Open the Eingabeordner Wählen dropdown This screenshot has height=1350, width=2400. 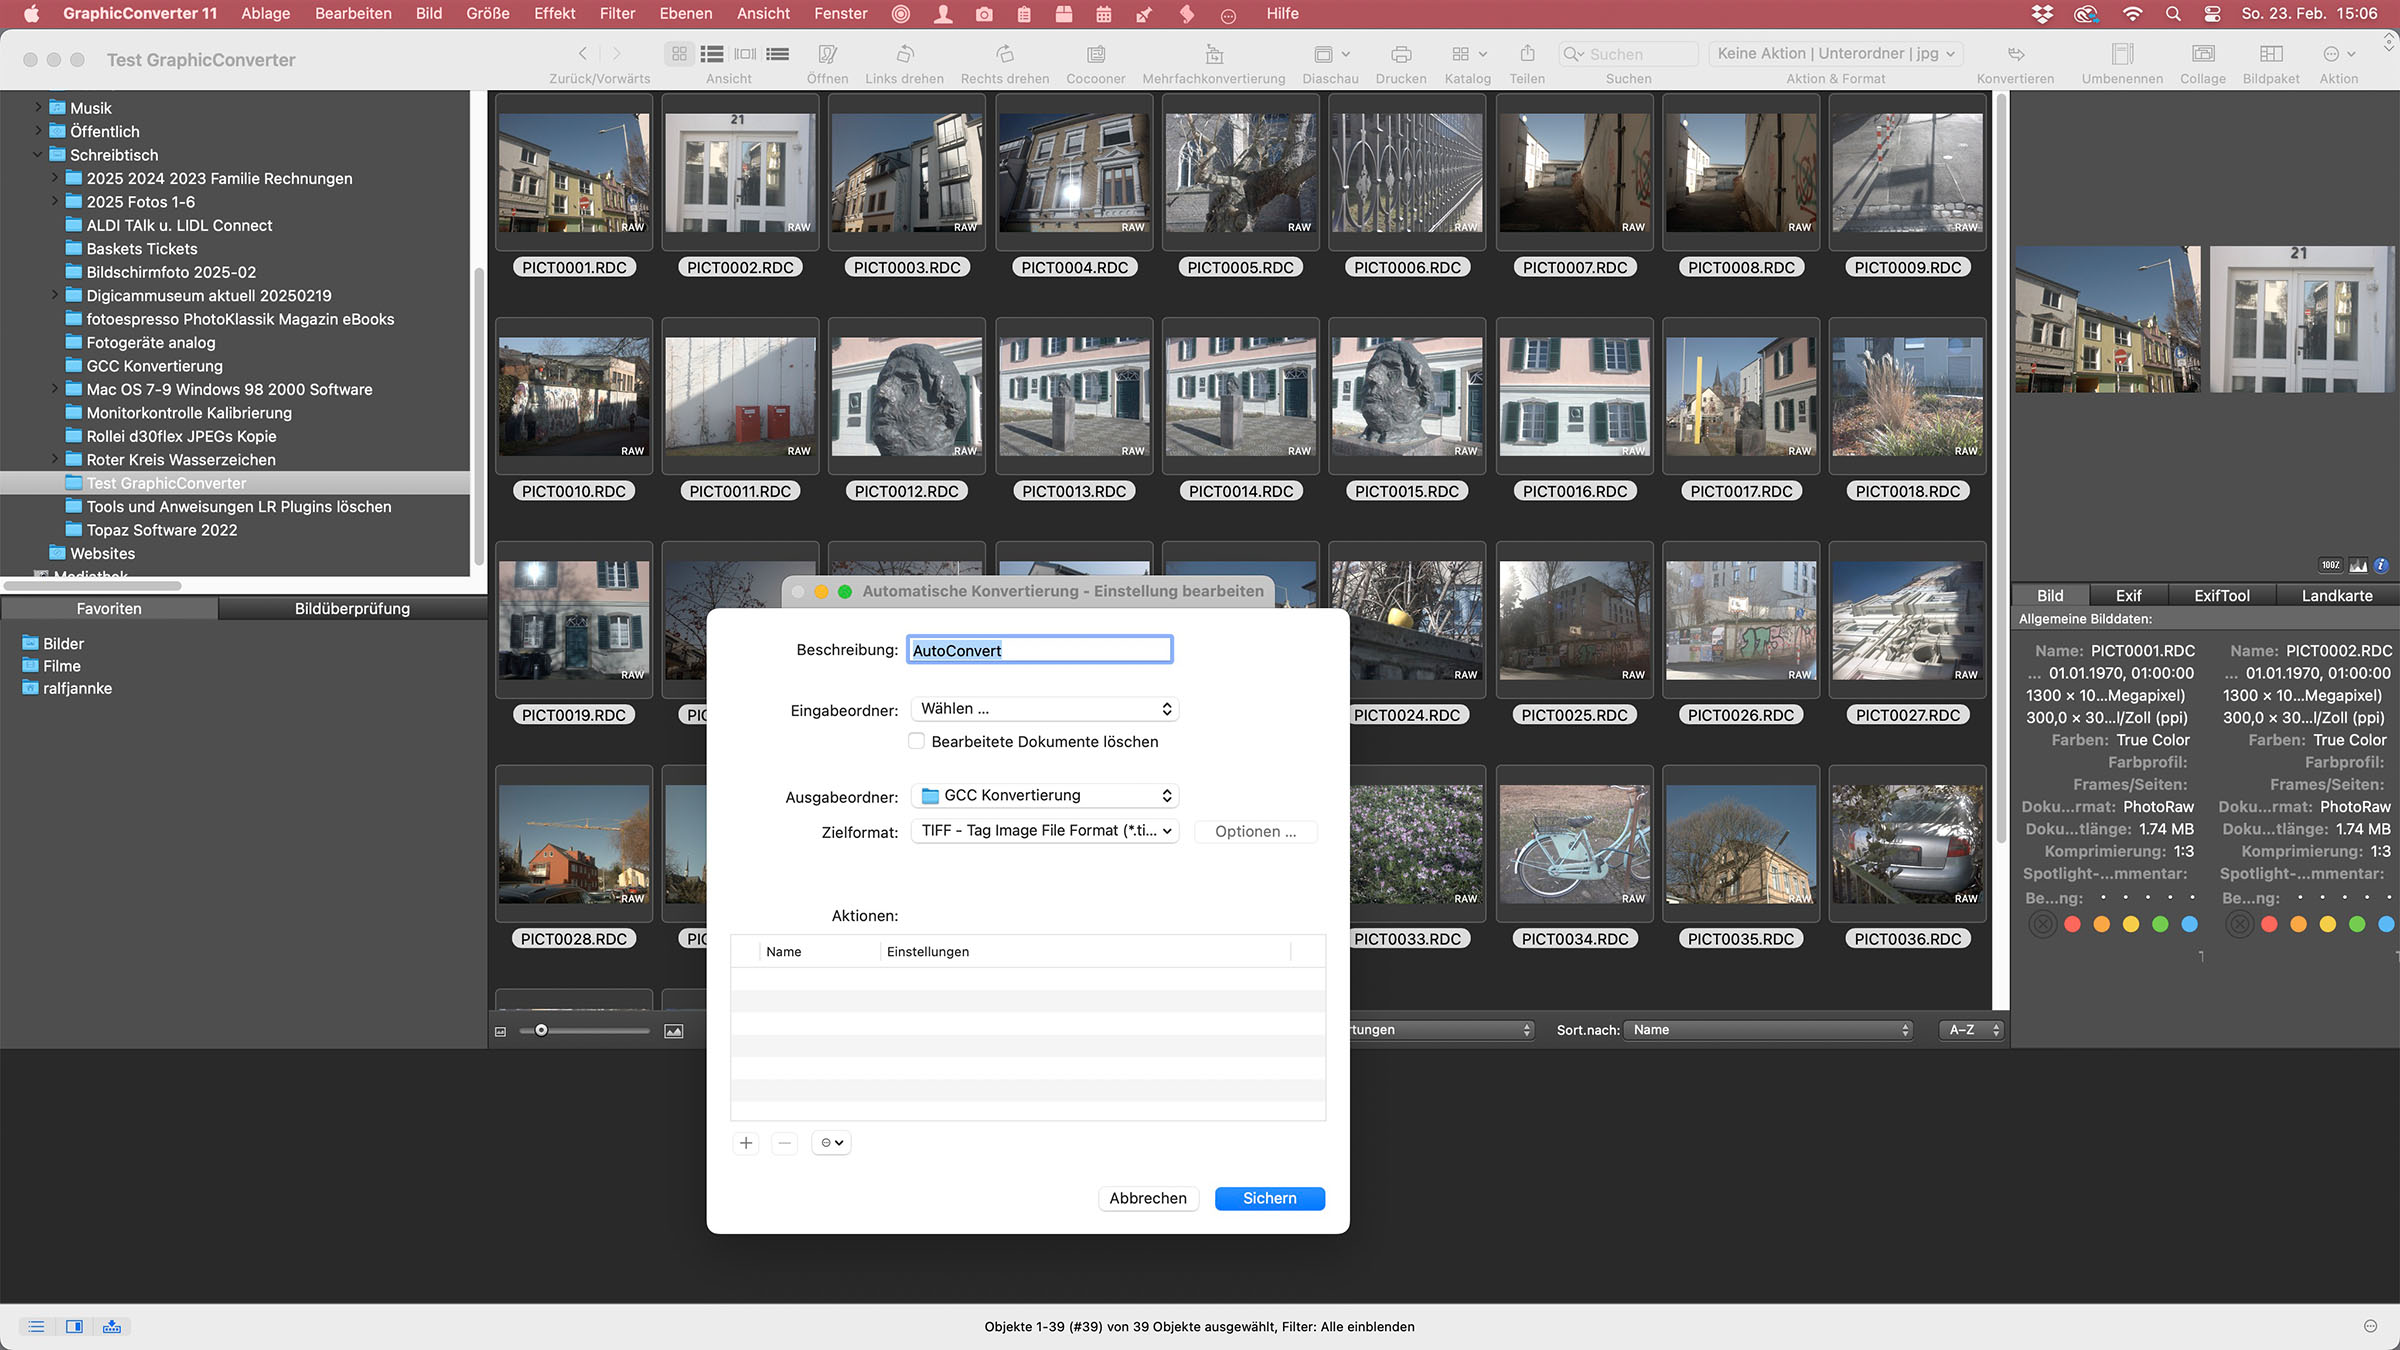click(x=1045, y=709)
